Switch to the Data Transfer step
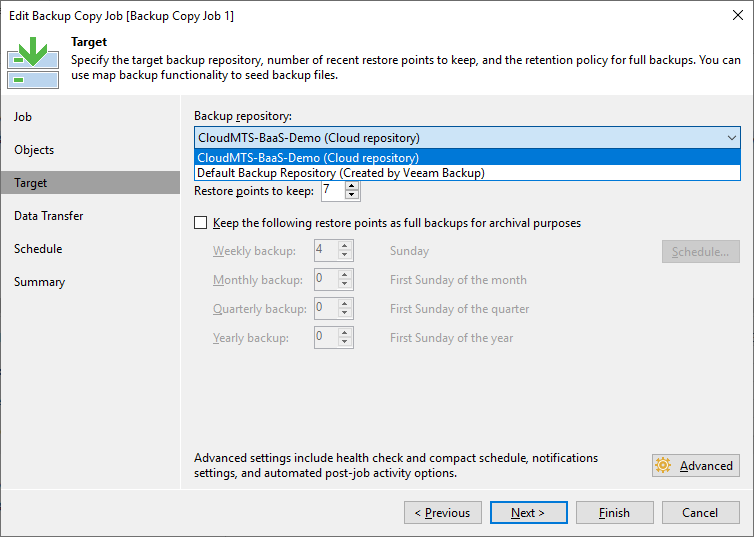754x537 pixels. pyautogui.click(x=49, y=216)
